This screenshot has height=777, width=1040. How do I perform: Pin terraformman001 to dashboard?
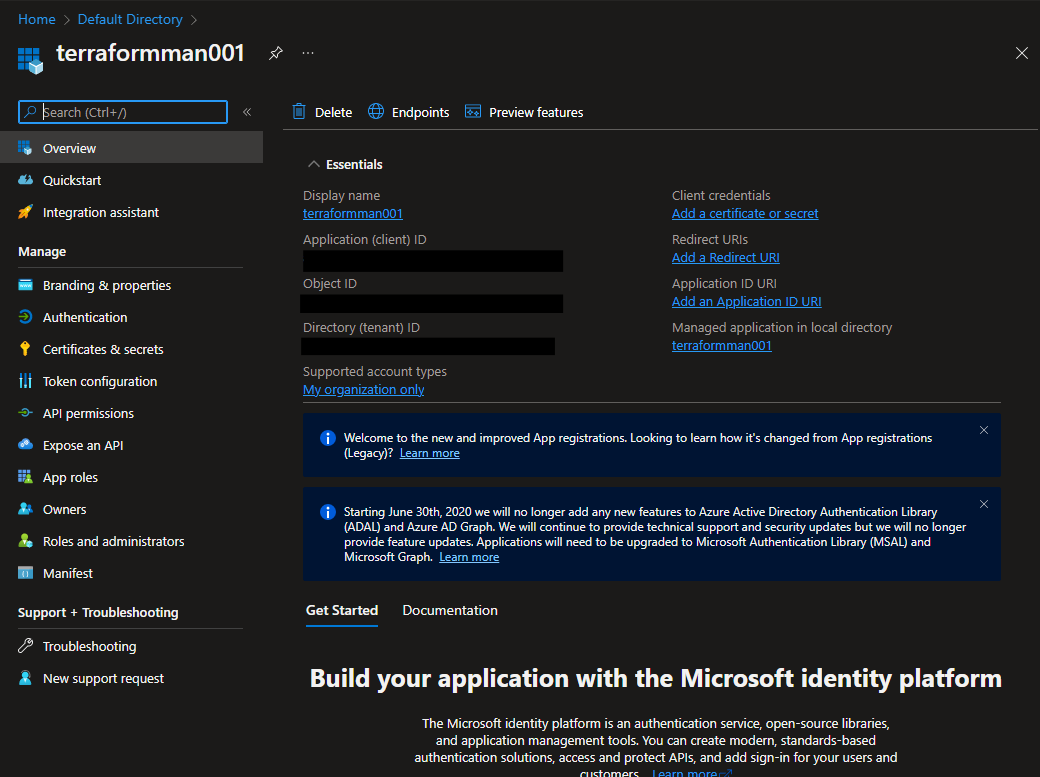[x=276, y=53]
